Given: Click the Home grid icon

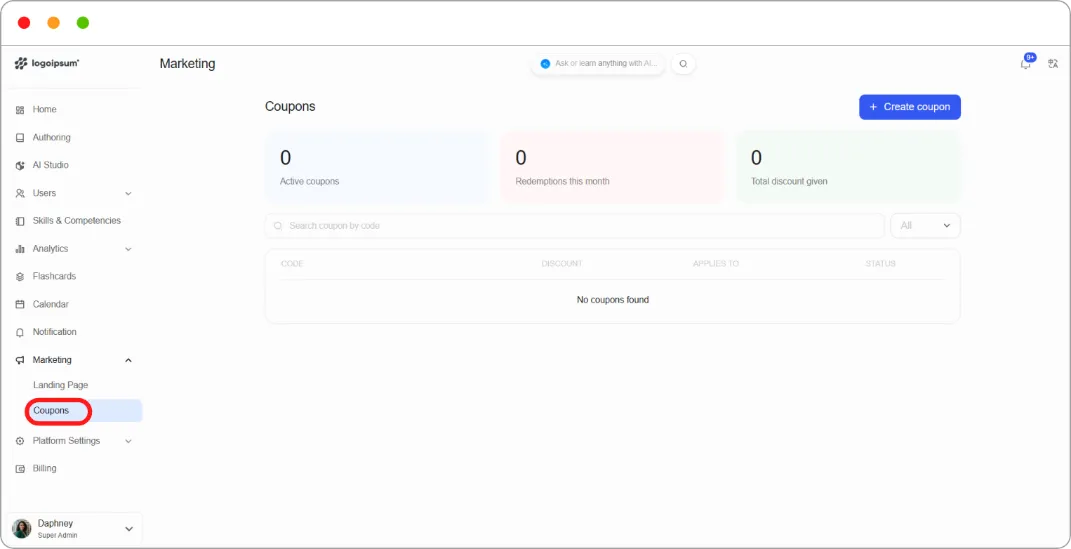Looking at the screenshot, I should pos(20,110).
